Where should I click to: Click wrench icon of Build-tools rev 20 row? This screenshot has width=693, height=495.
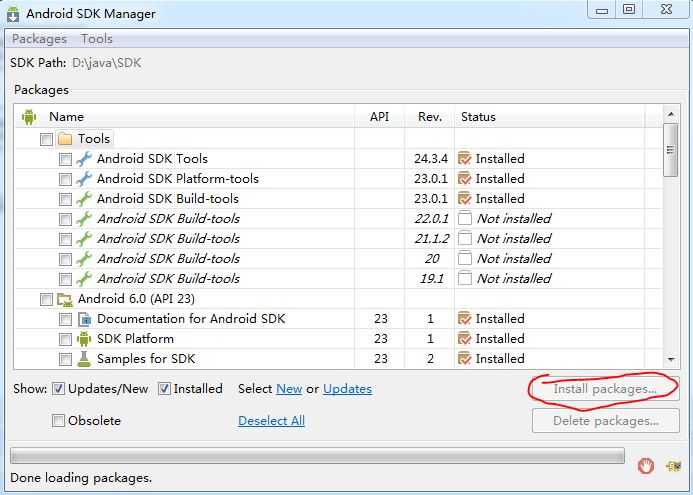coord(84,259)
